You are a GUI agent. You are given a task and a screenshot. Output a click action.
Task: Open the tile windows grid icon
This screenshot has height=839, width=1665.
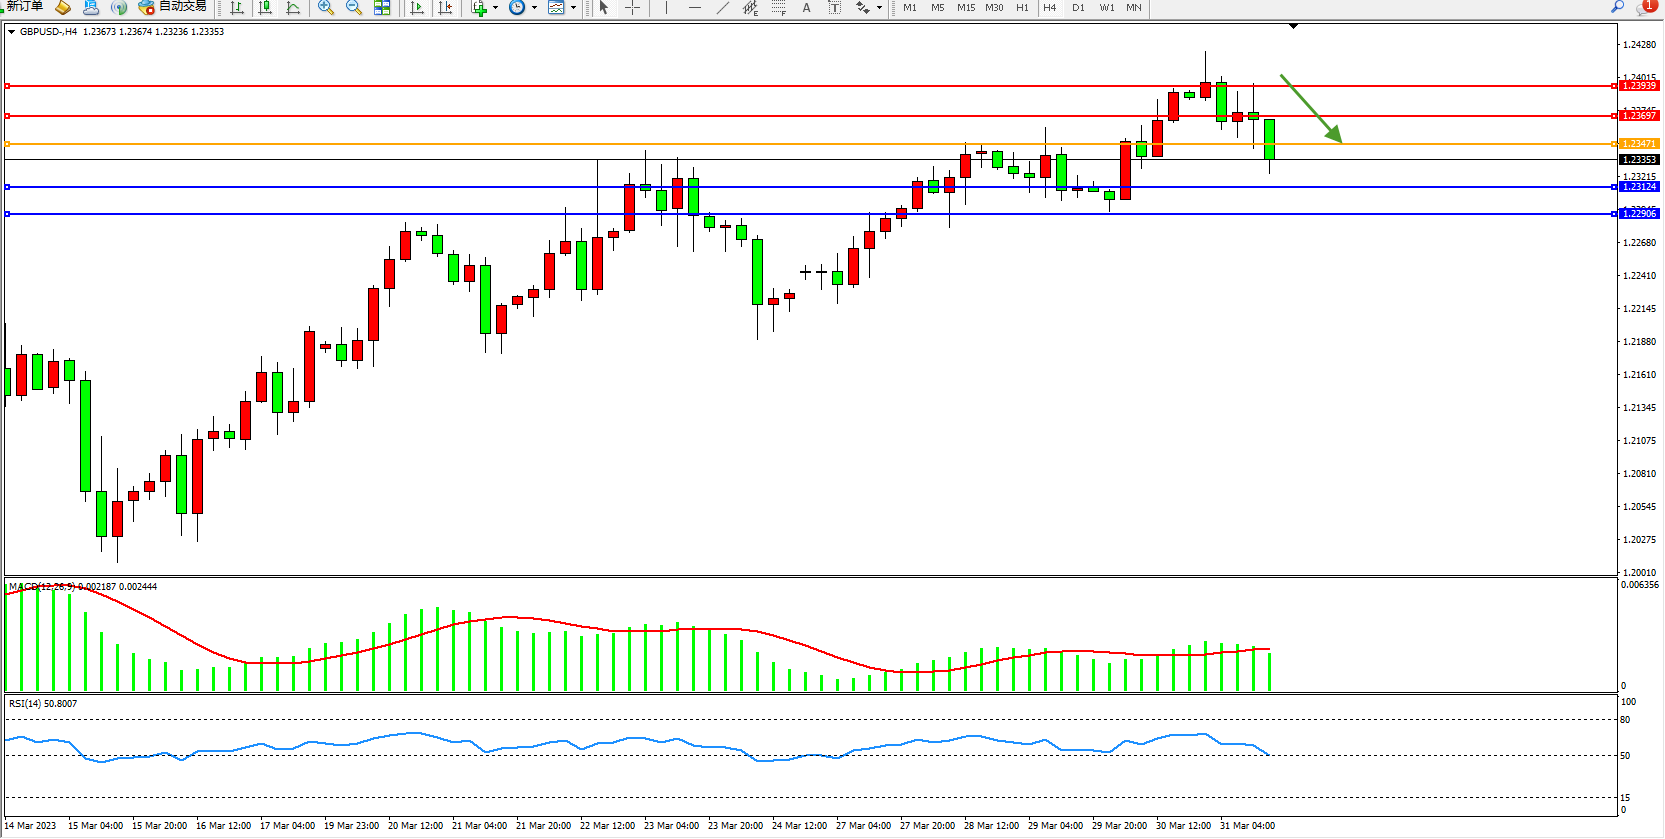coord(382,8)
